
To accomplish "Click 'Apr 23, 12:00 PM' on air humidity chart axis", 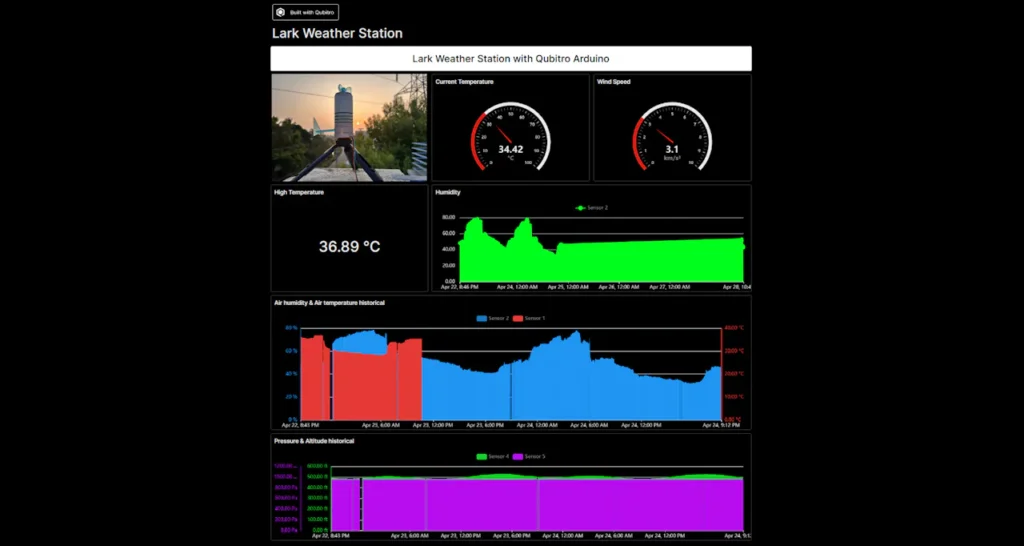I will click(x=433, y=425).
